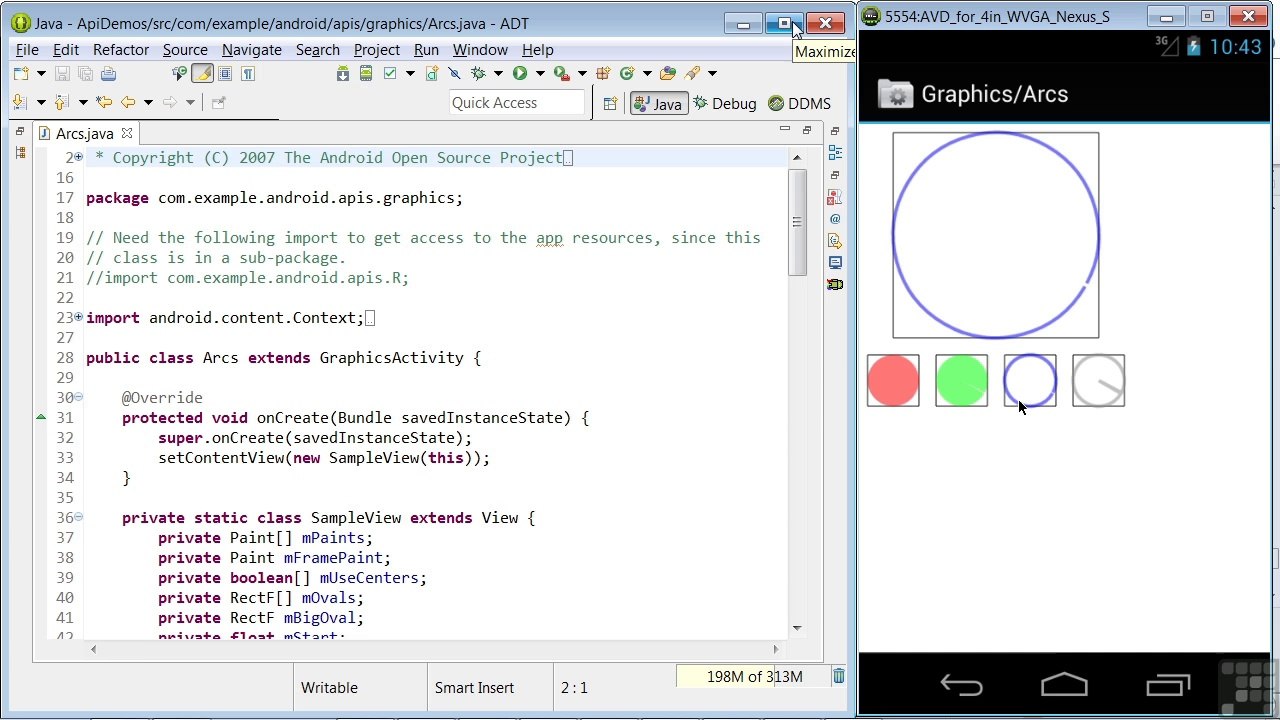Image resolution: width=1280 pixels, height=720 pixels.
Task: Open the File menu
Action: point(28,50)
